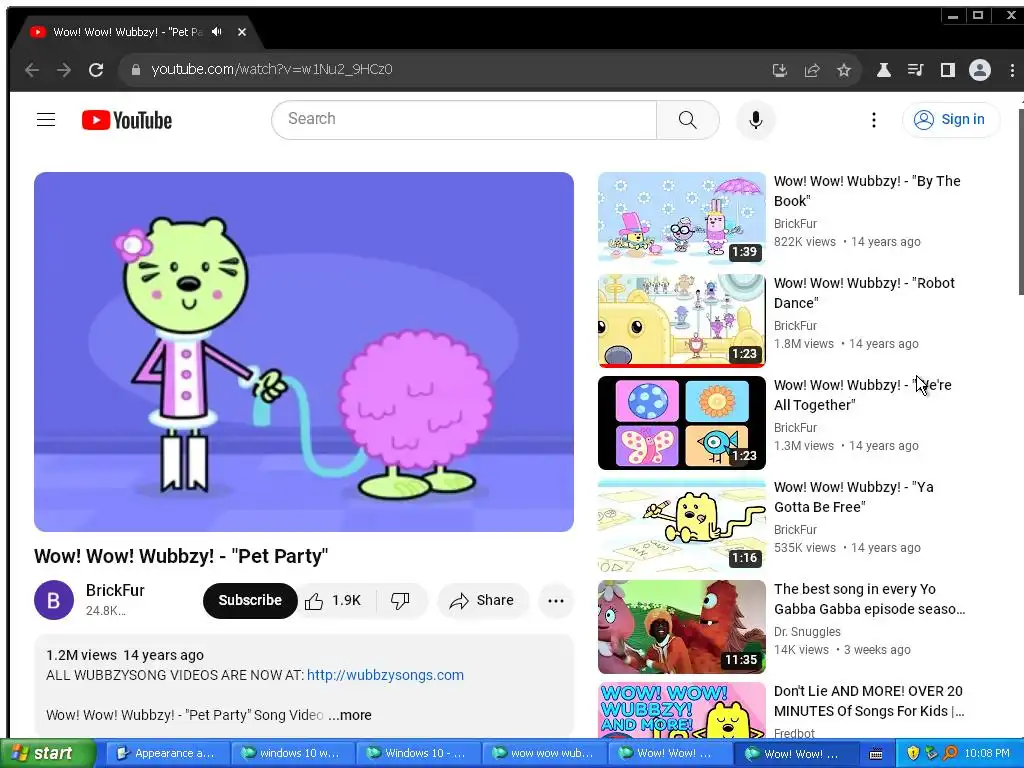Switch to "wow wow wub..." taskbar item
Image resolution: width=1024 pixels, height=768 pixels.
coord(543,753)
